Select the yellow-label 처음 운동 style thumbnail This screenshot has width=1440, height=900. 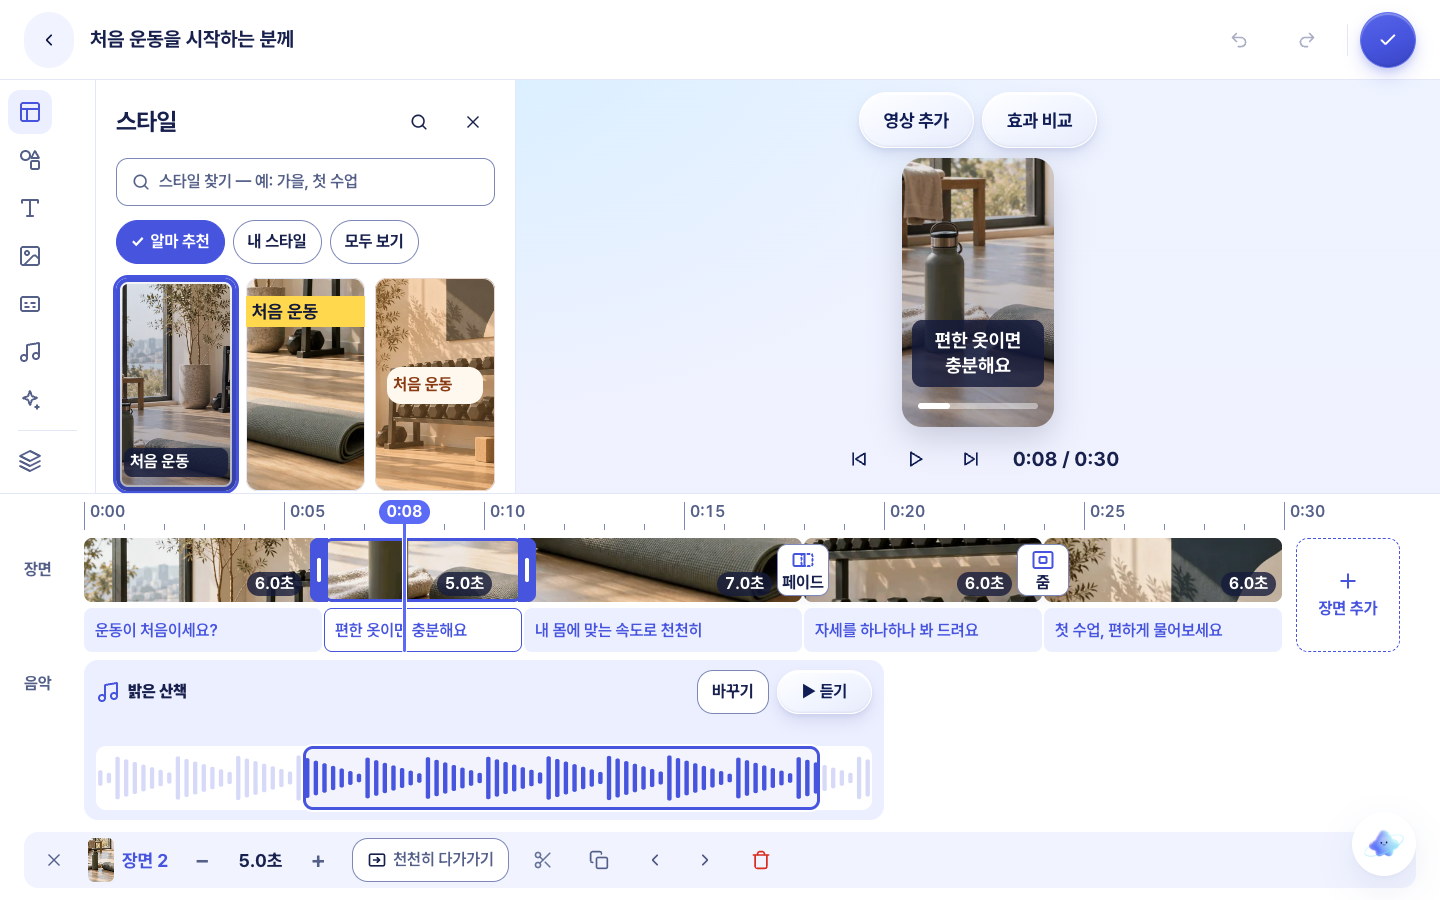coord(305,384)
